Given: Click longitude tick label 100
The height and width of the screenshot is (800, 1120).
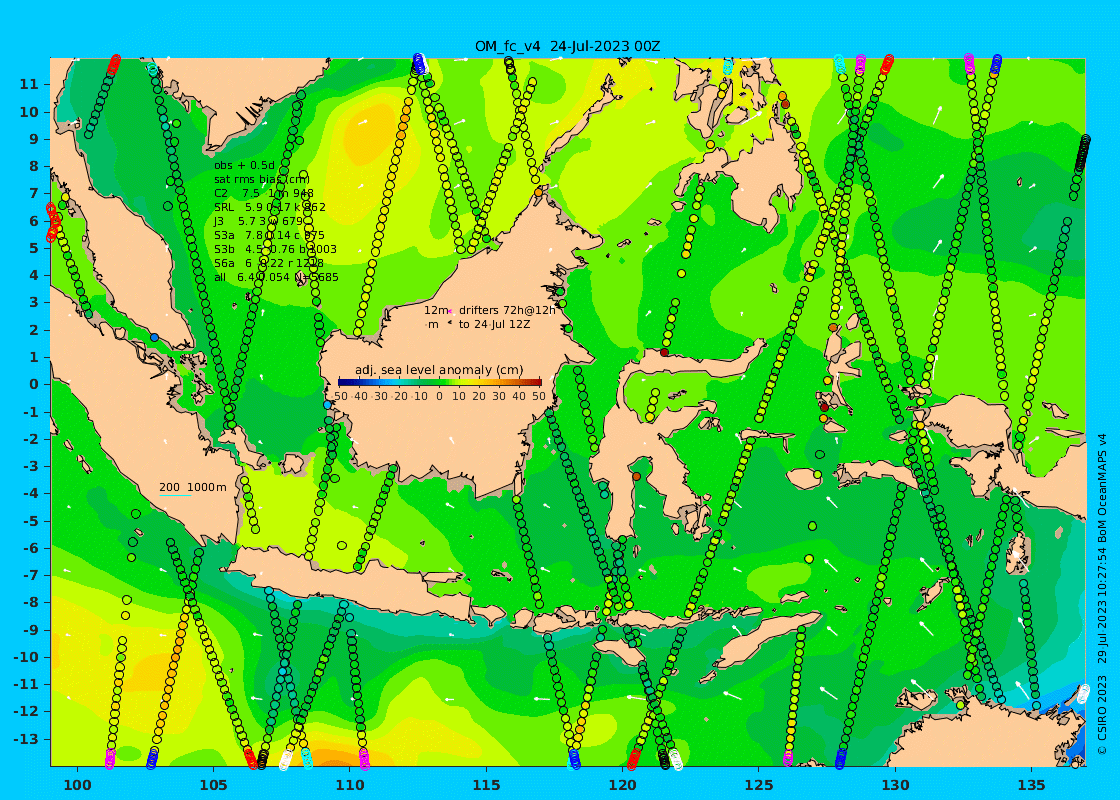Looking at the screenshot, I should point(77,785).
